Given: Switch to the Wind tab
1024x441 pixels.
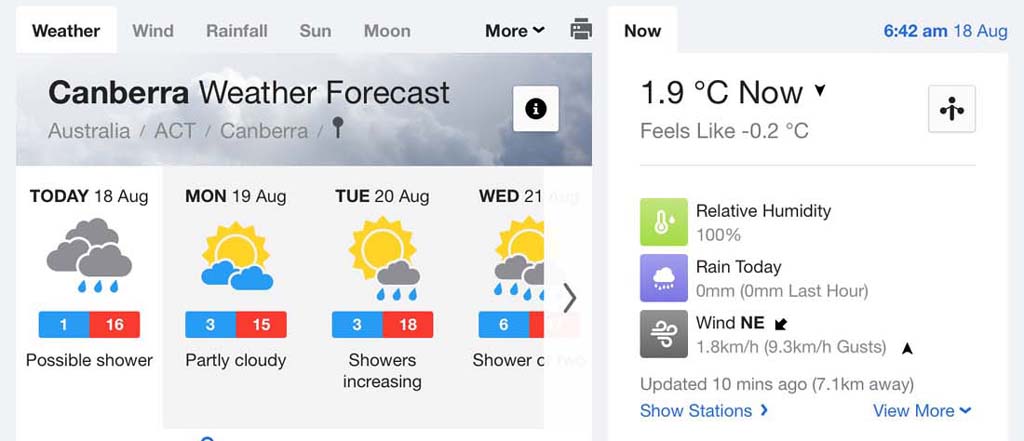Looking at the screenshot, I should (x=153, y=31).
